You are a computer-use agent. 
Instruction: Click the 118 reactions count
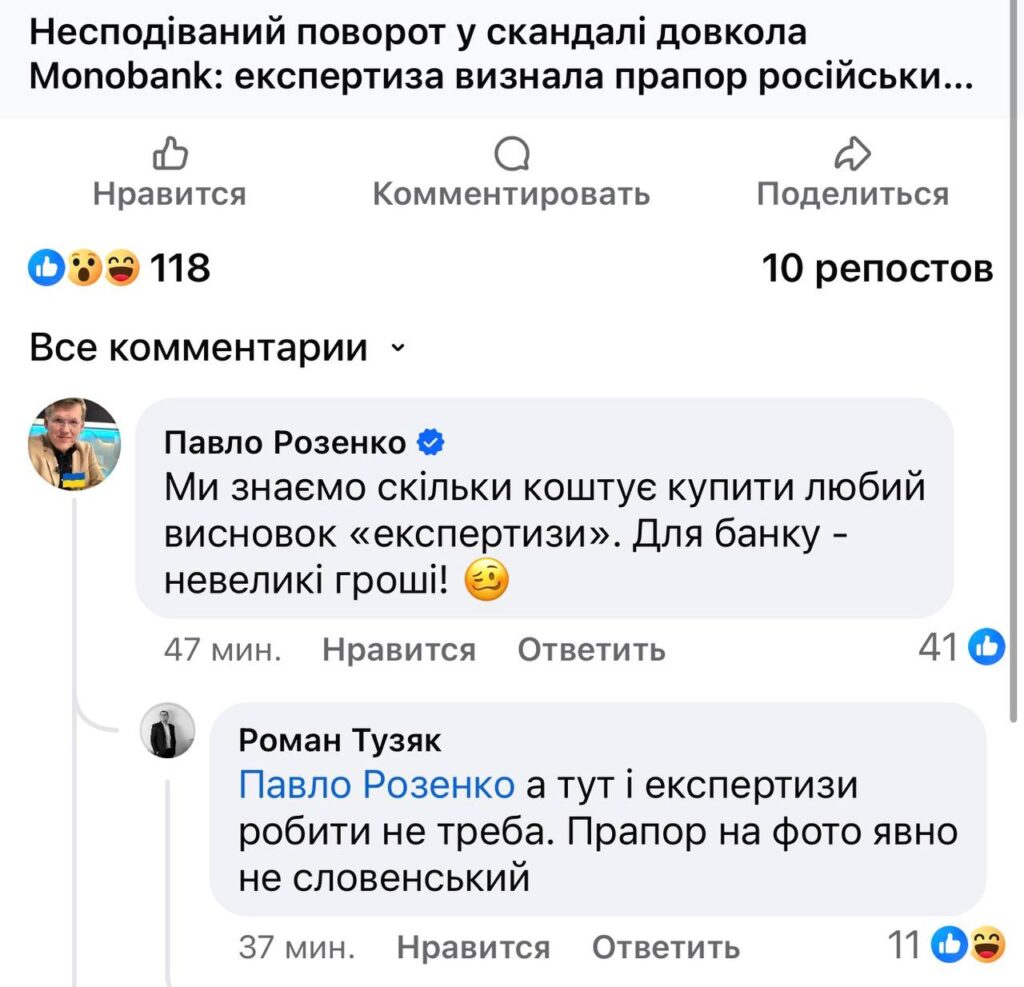coord(180,268)
